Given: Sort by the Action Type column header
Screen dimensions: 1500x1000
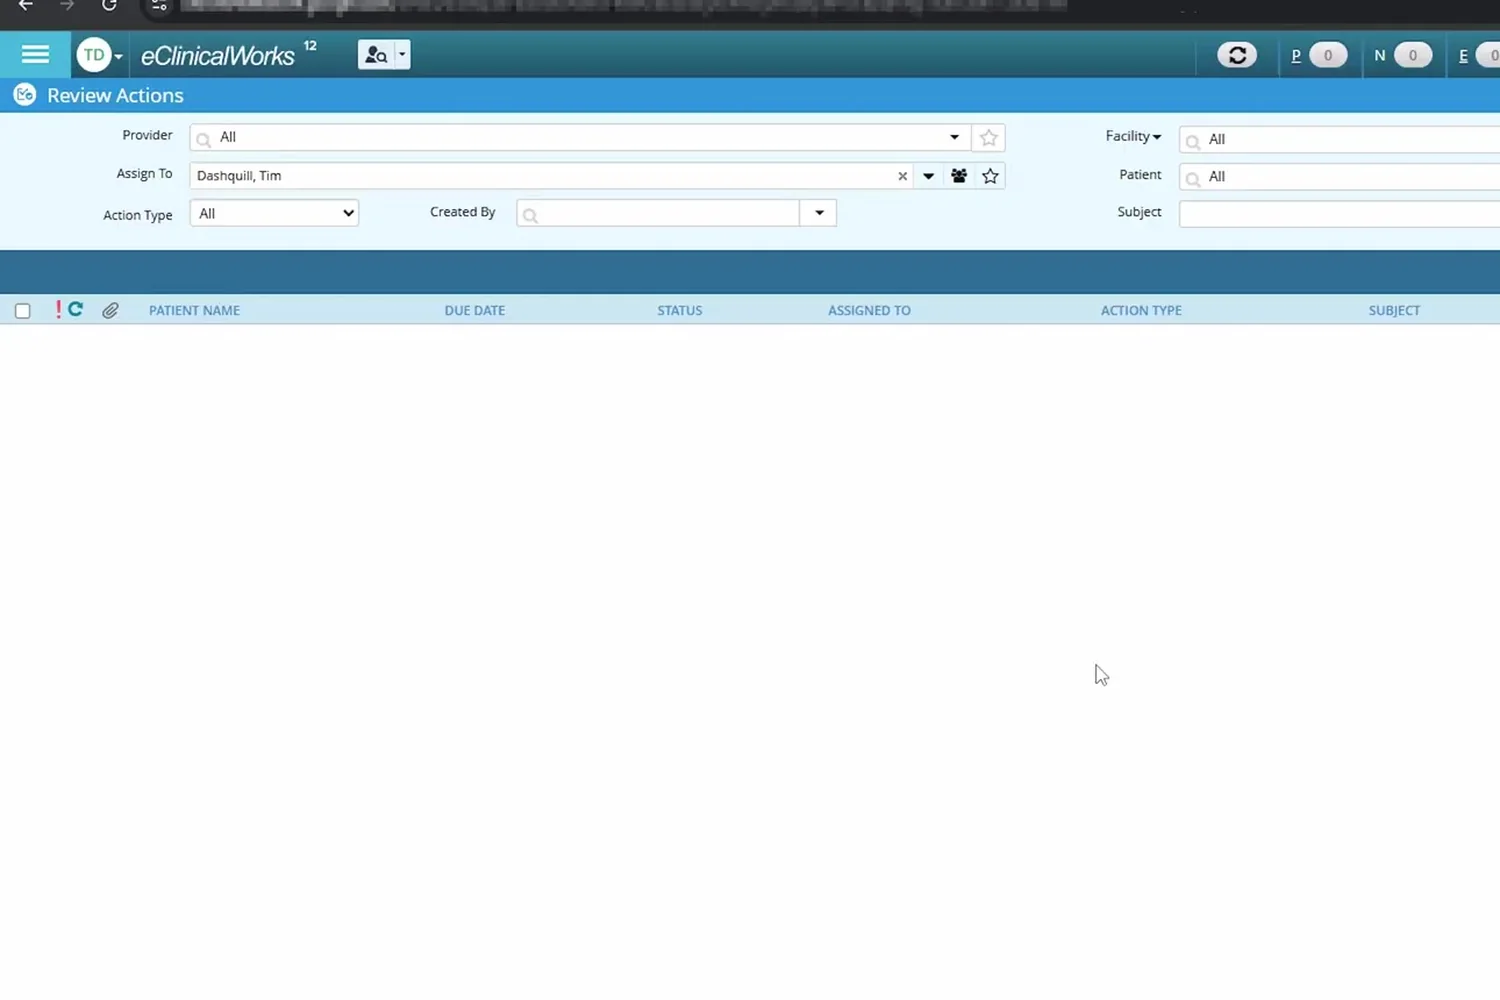Looking at the screenshot, I should (1141, 311).
